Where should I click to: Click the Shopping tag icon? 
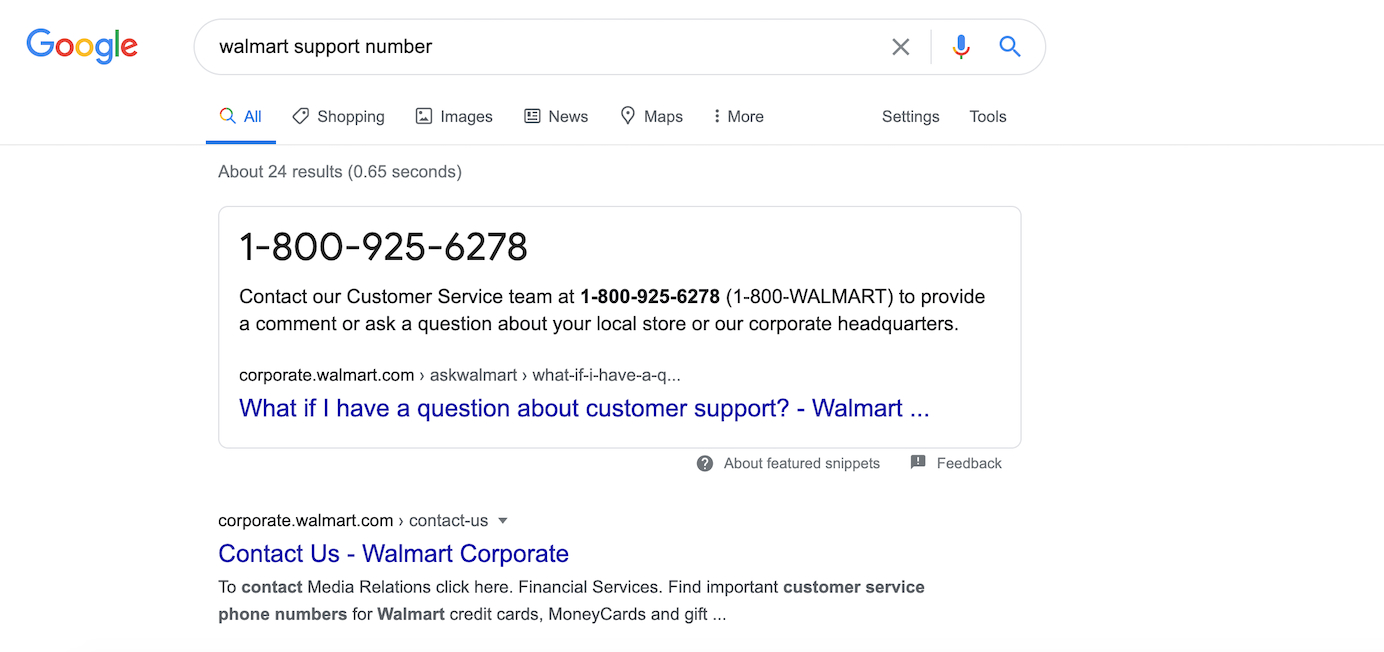click(x=300, y=116)
